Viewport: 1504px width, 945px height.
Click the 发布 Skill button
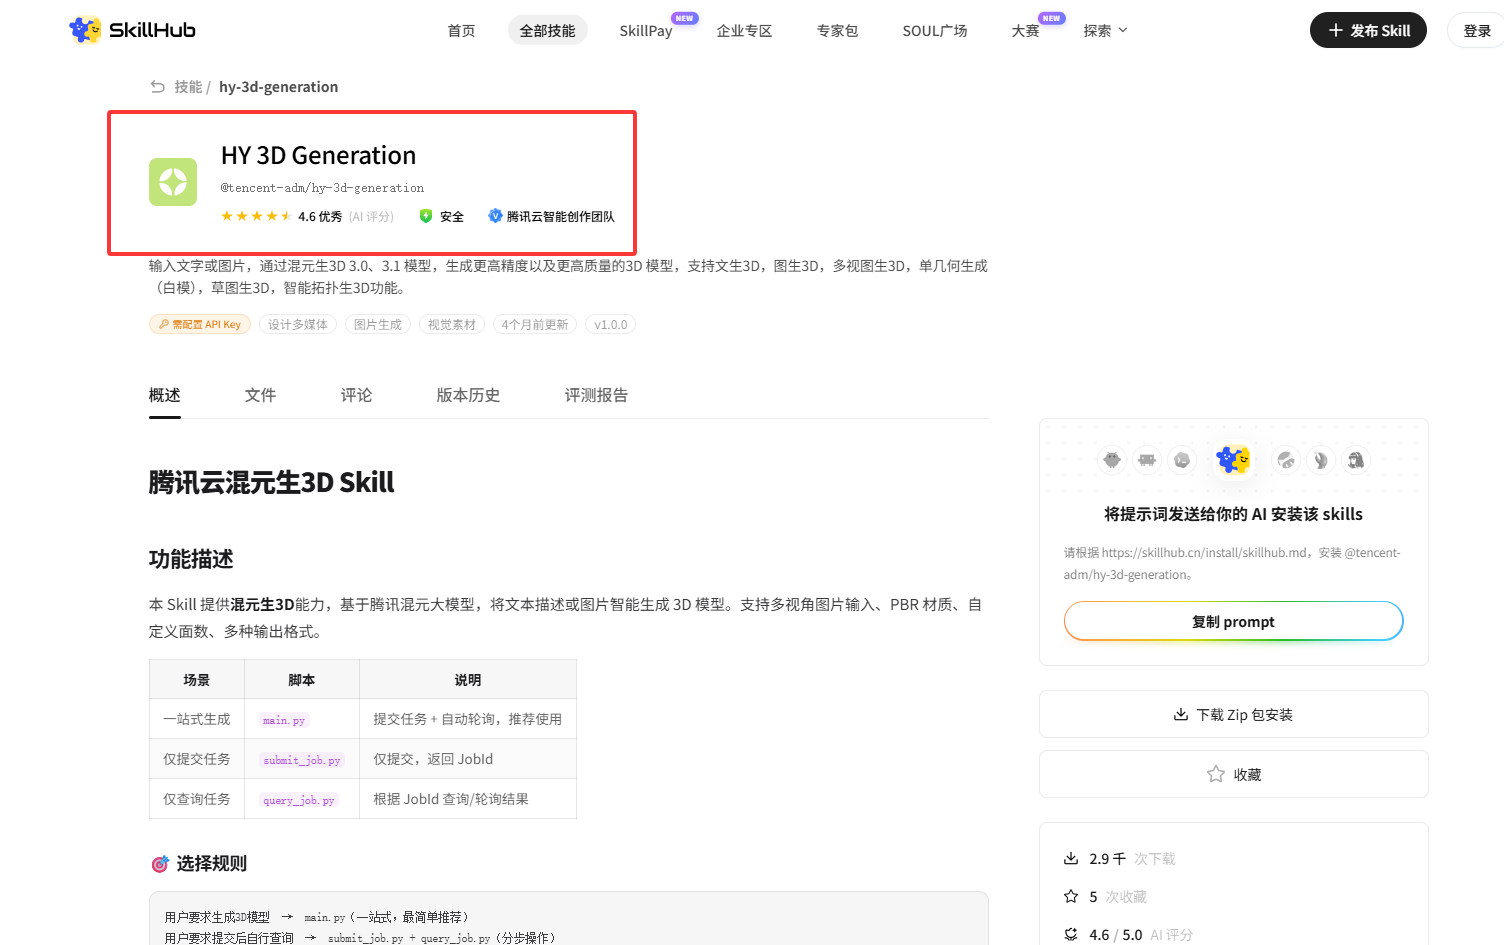point(1368,31)
